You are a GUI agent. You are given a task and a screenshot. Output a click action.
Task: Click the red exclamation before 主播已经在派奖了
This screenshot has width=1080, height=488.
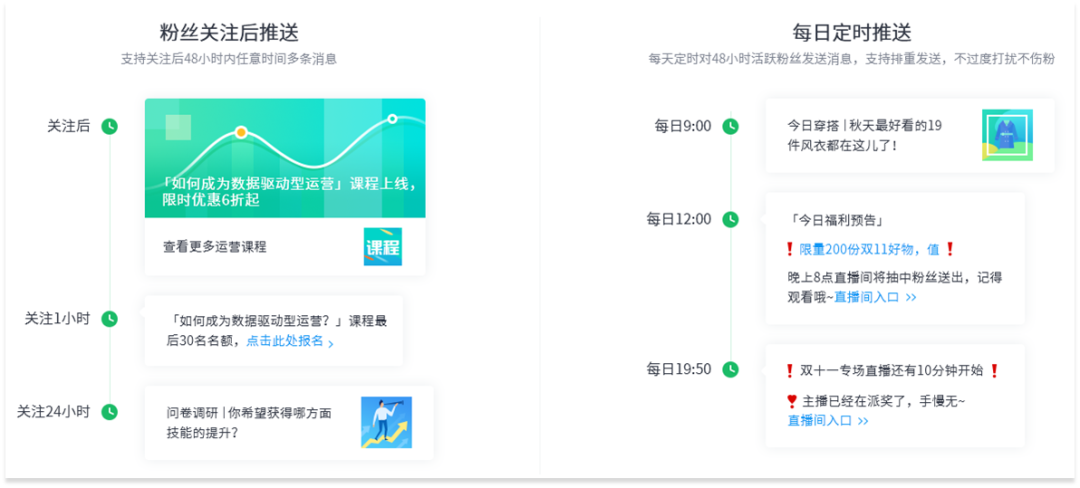coord(792,401)
